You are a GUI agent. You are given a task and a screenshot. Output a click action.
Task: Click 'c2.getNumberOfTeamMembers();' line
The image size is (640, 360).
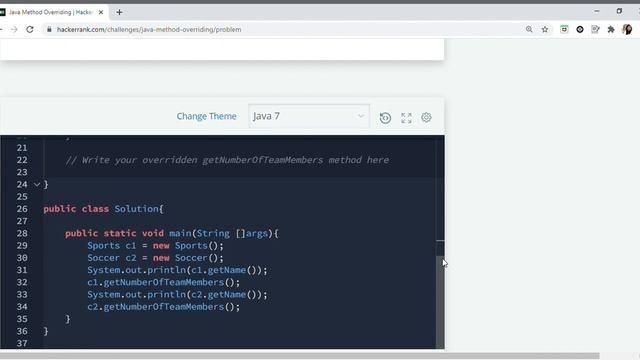[164, 307]
